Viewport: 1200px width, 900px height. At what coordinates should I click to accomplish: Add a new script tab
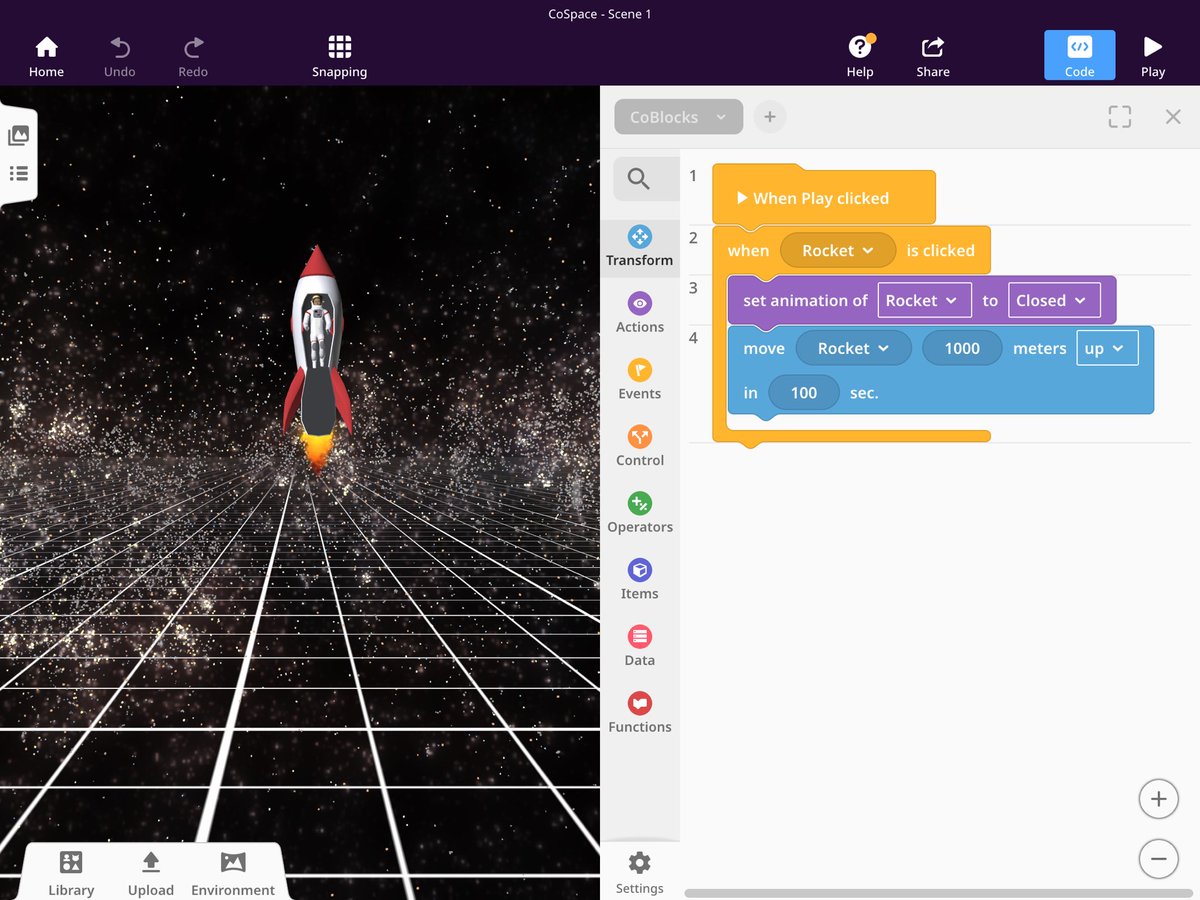770,117
